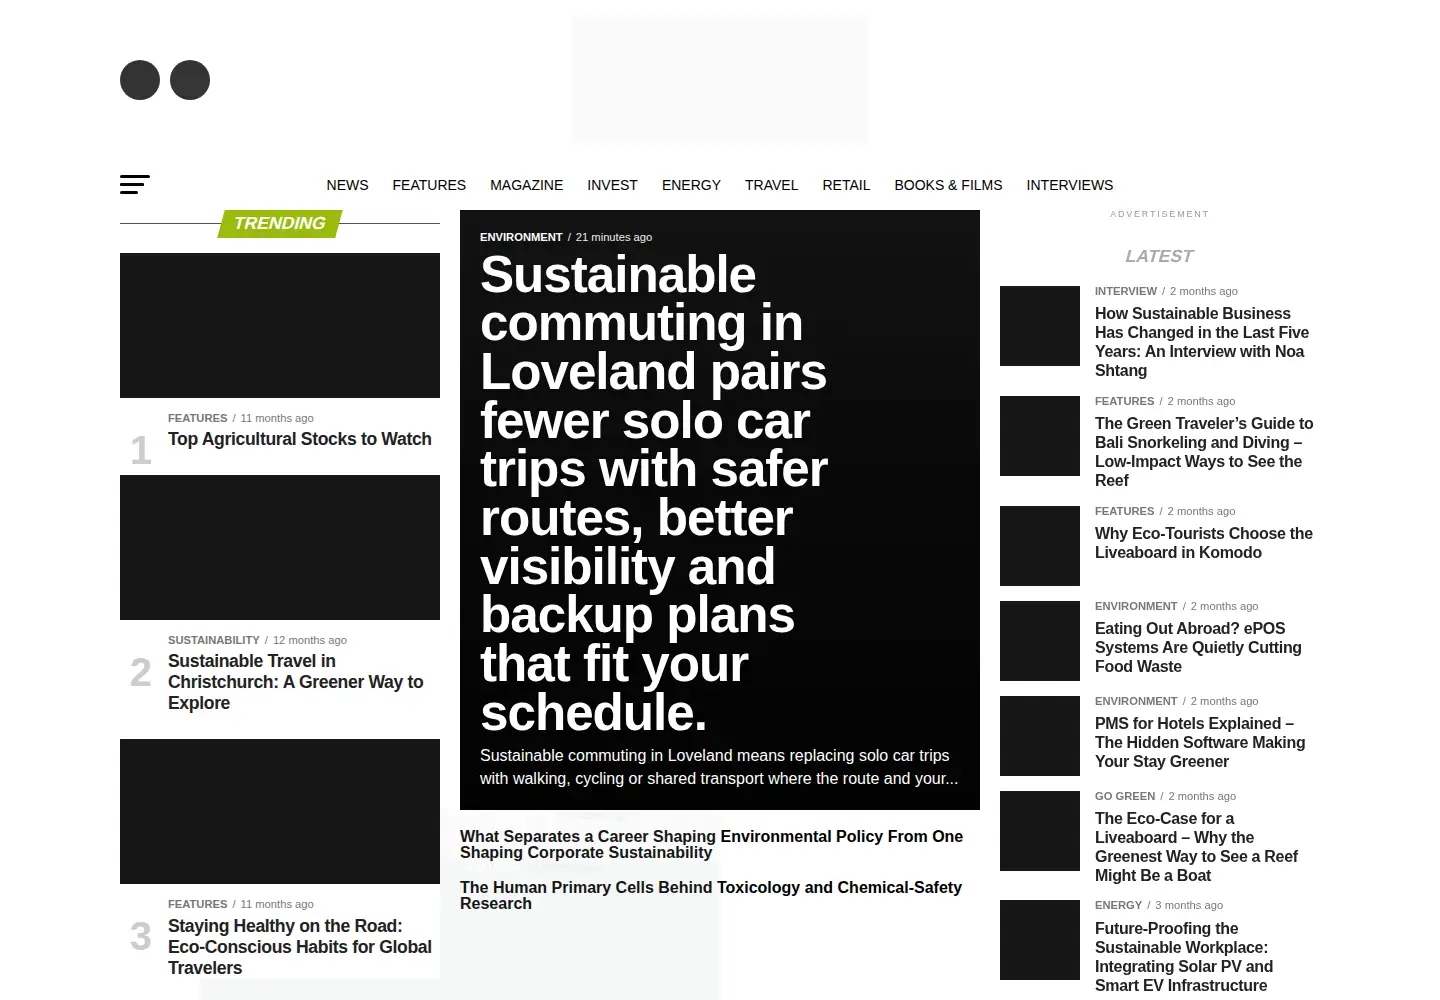
Task: Read Why Eco-Tourists Choose the Liveaboard in Komodo
Action: point(1204,543)
